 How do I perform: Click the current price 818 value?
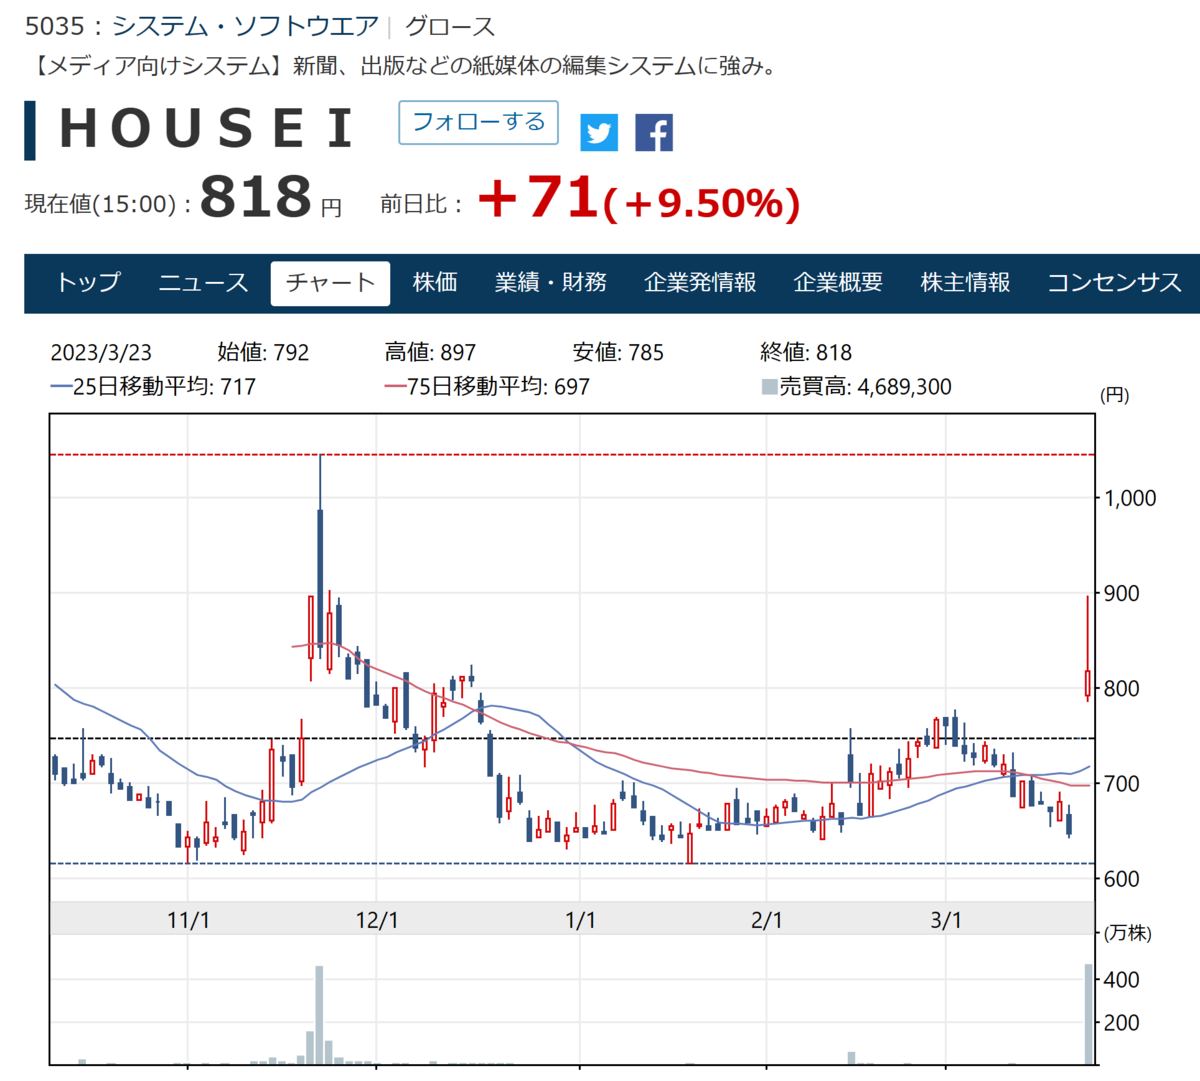pyautogui.click(x=257, y=196)
